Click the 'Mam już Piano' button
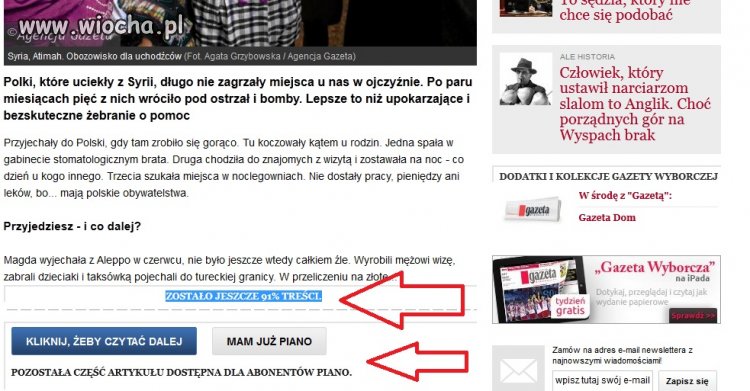This screenshot has width=750, height=391. click(269, 341)
